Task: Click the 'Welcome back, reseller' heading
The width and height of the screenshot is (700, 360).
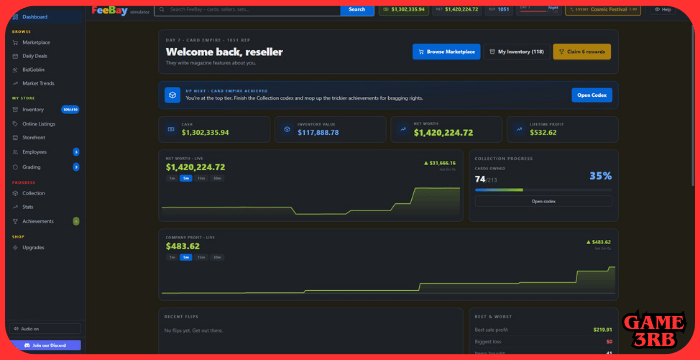Action: click(224, 52)
